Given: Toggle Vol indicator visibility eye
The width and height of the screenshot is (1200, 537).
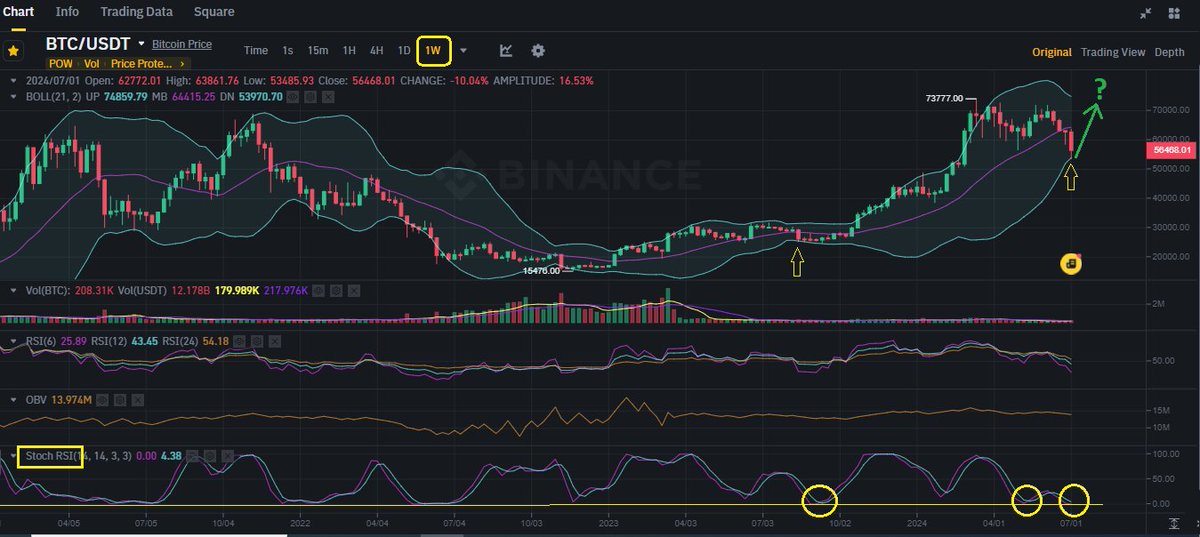Looking at the screenshot, I should (x=319, y=291).
